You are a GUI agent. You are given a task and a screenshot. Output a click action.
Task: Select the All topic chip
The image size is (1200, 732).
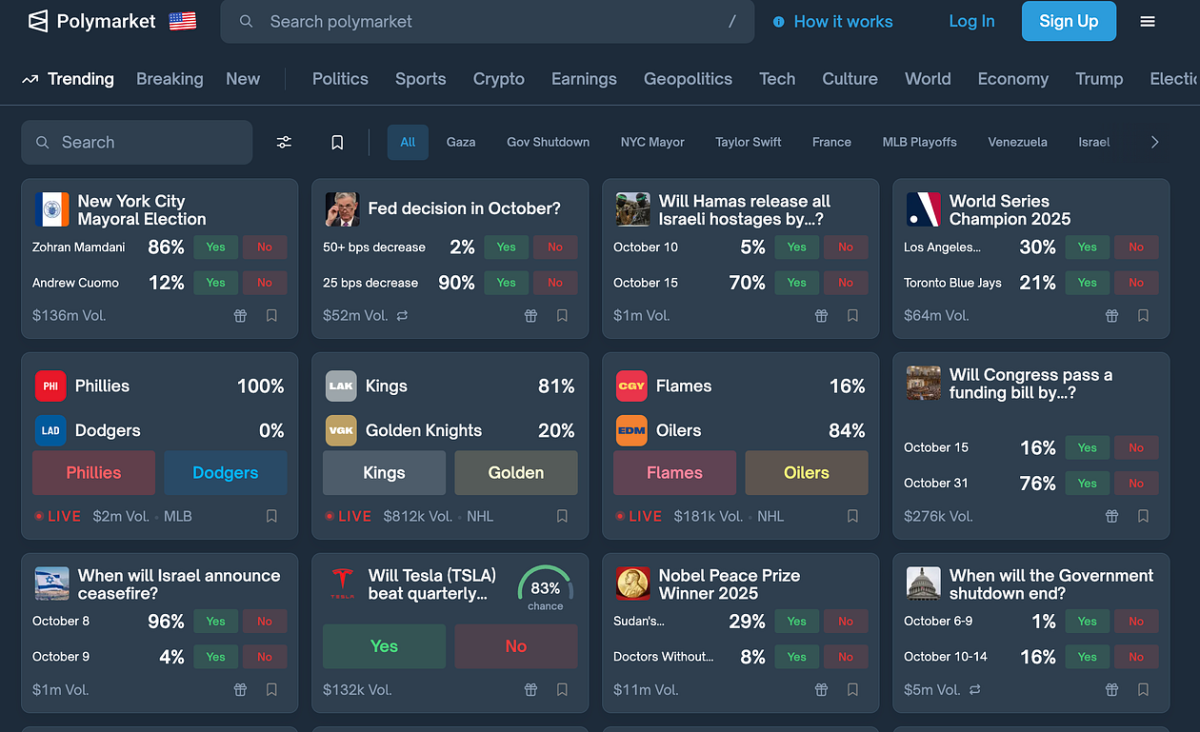click(x=408, y=142)
